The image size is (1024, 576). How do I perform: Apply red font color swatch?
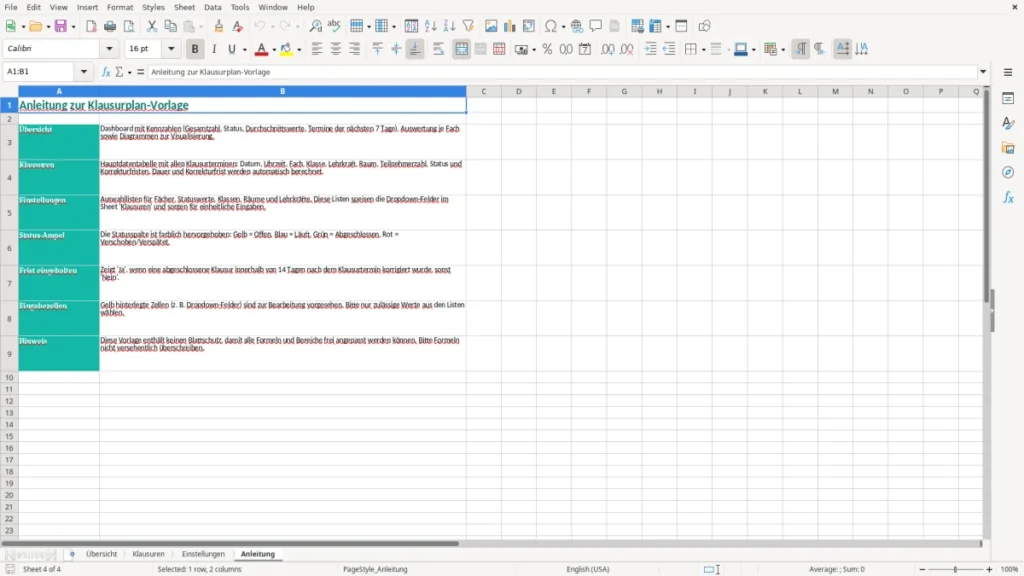[x=261, y=49]
